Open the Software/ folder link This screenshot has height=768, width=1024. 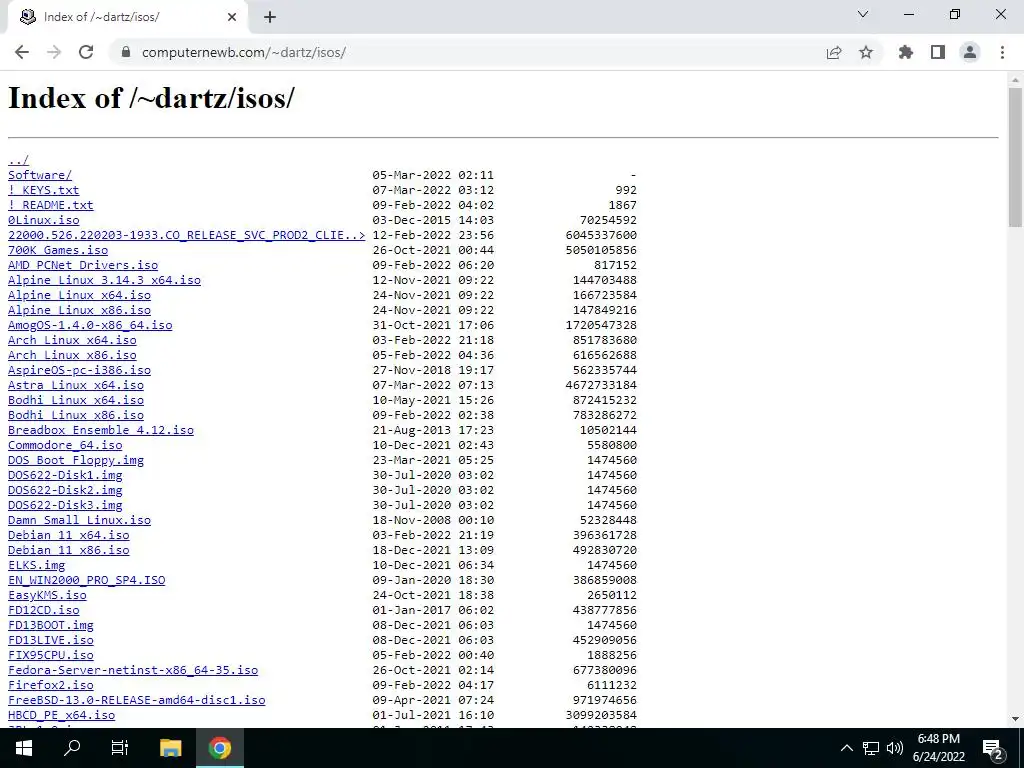tap(40, 175)
